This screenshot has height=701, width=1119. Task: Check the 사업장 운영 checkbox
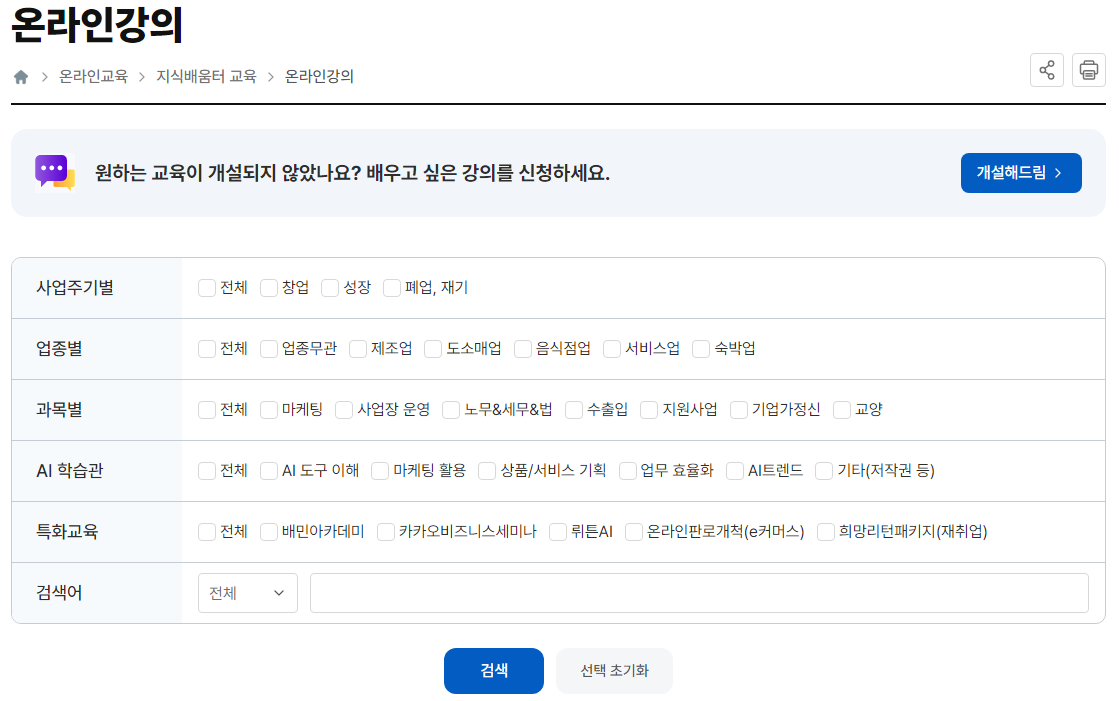(x=344, y=410)
